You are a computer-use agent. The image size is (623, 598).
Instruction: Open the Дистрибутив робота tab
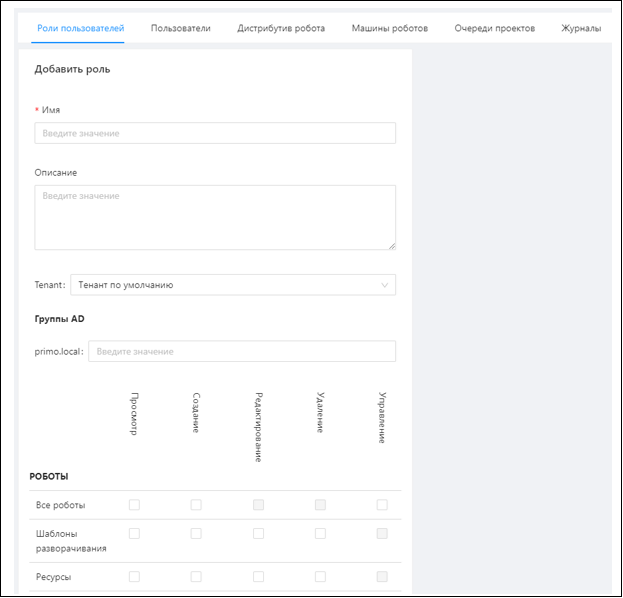coord(281,28)
